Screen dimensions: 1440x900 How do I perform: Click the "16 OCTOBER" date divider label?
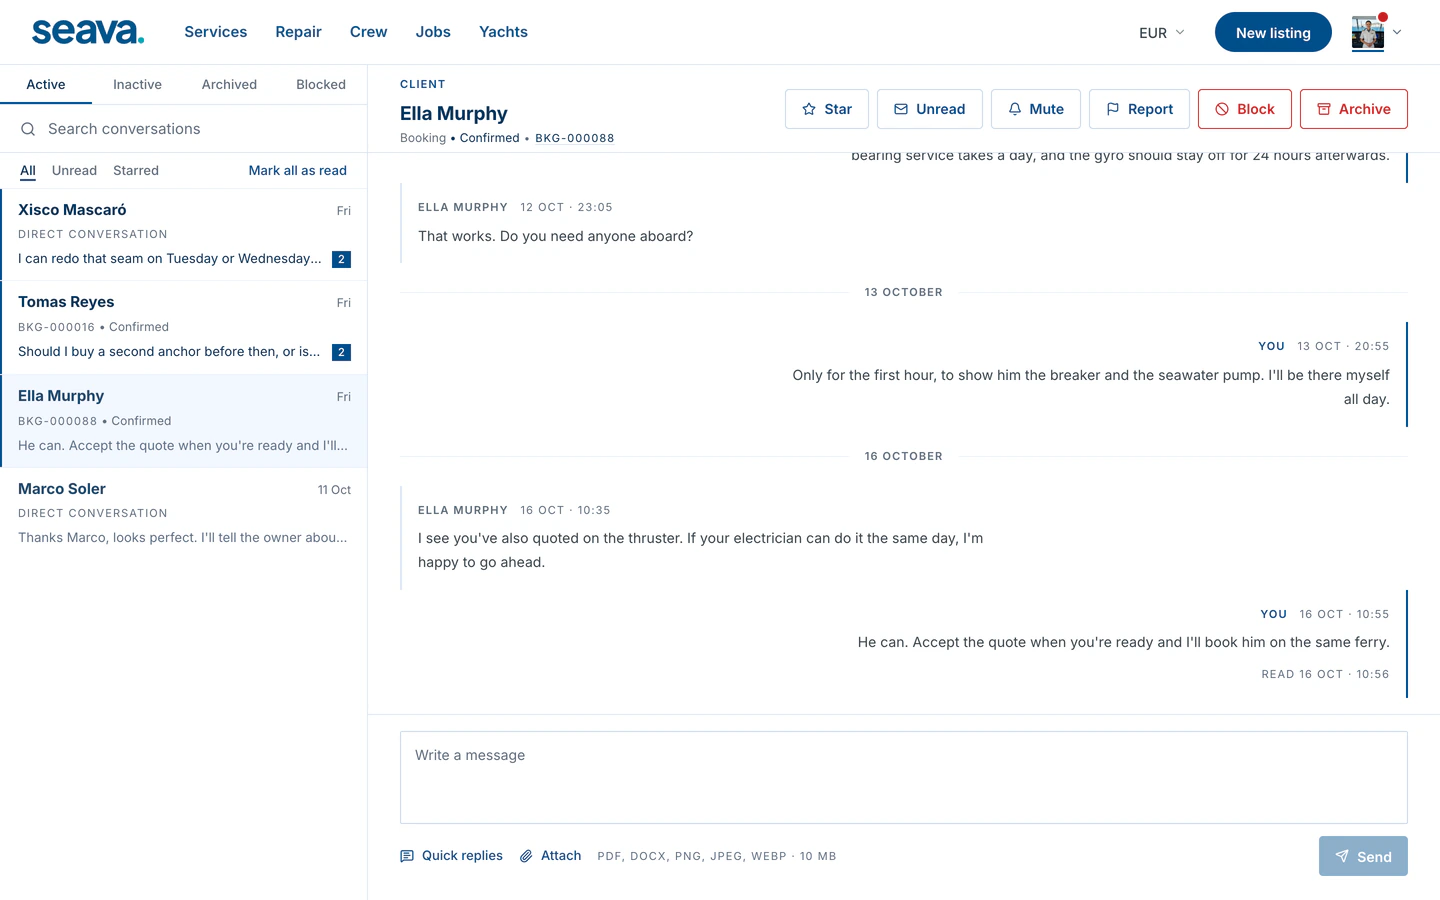point(904,457)
